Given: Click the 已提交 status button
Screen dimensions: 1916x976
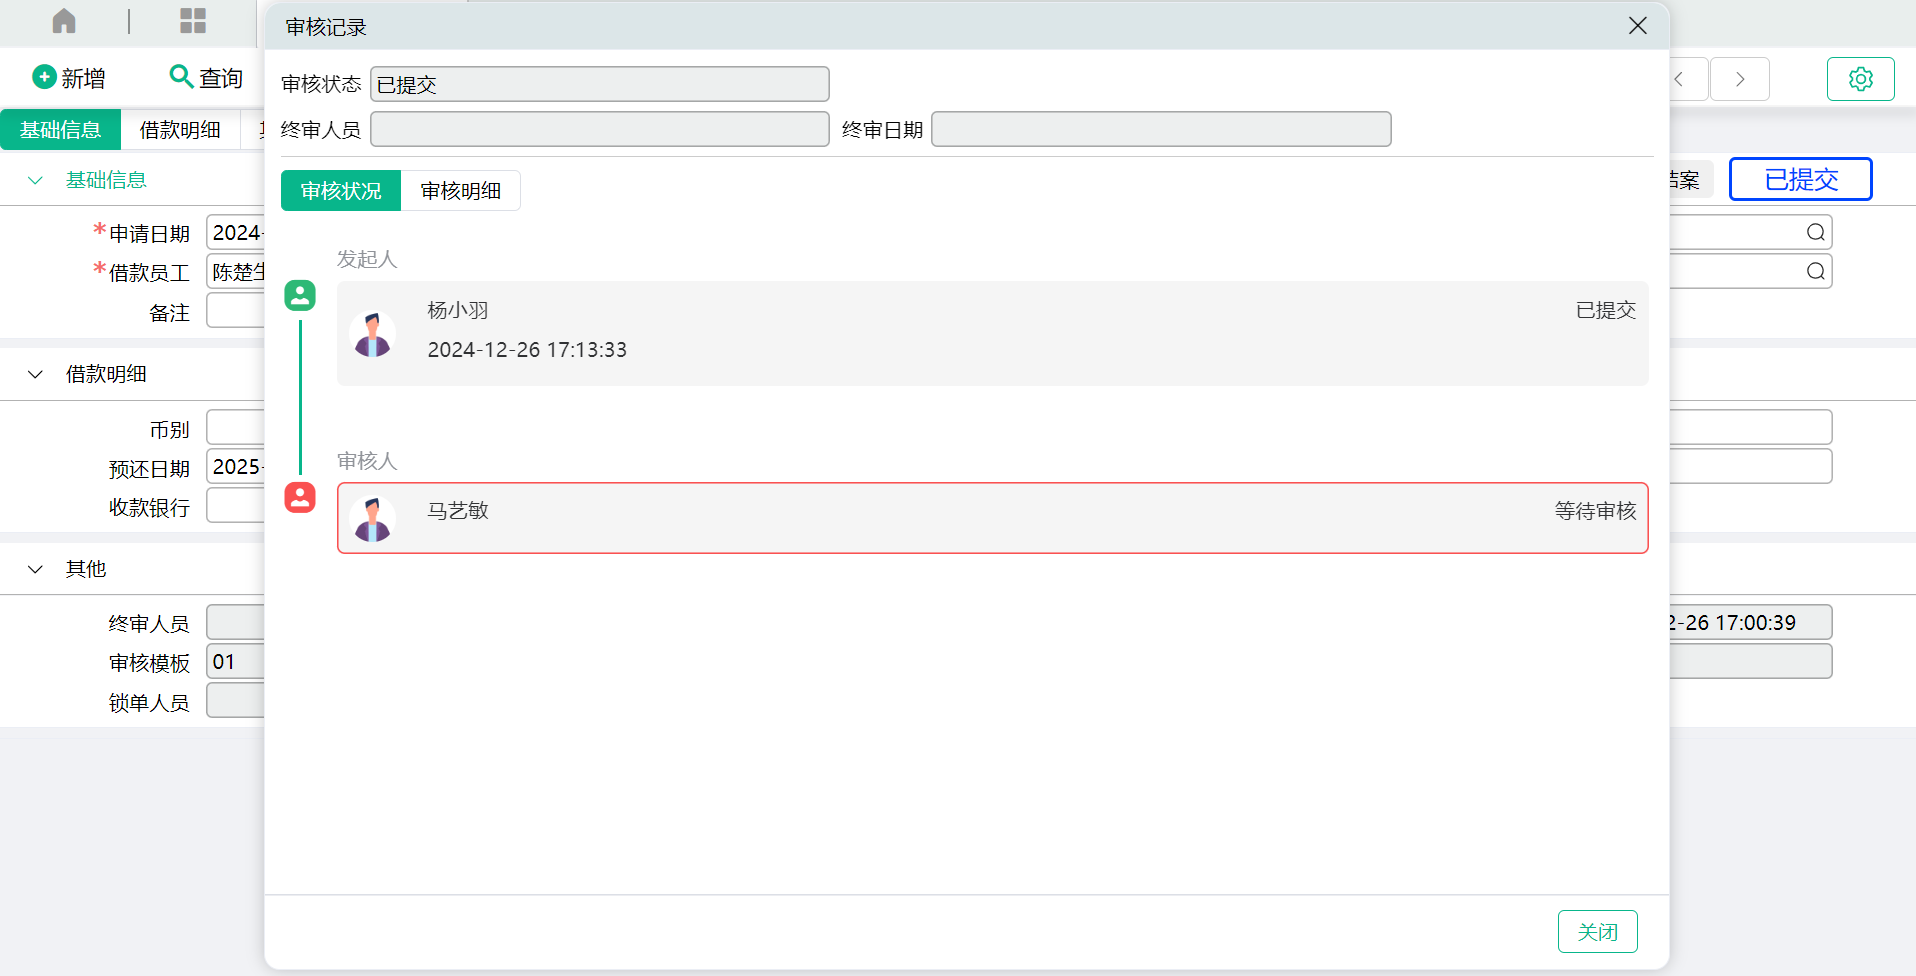Looking at the screenshot, I should pyautogui.click(x=1800, y=179).
